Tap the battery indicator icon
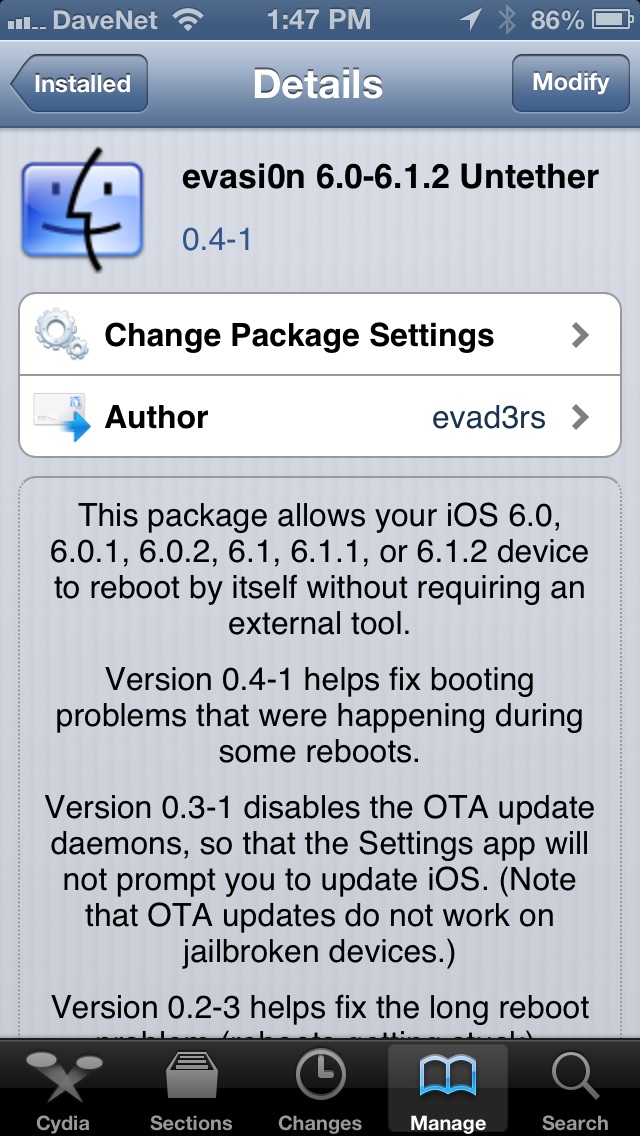This screenshot has width=640, height=1136. [613, 20]
